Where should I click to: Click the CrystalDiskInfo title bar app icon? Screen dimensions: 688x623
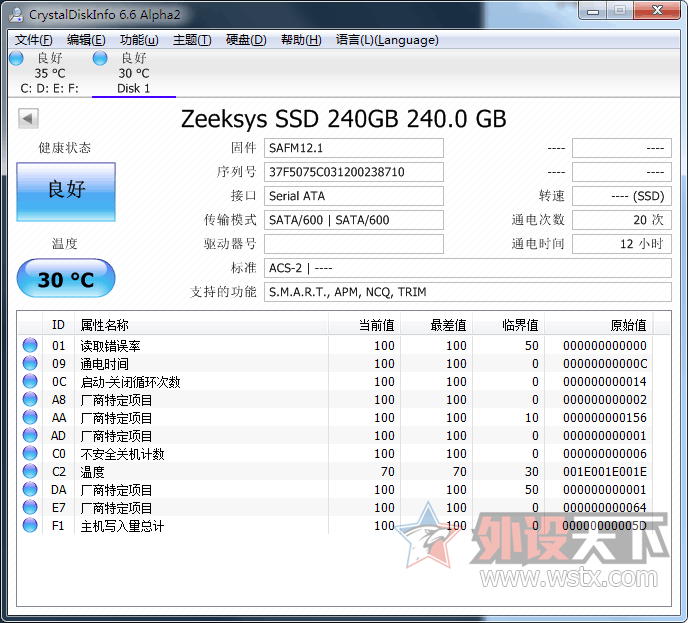coord(16,14)
